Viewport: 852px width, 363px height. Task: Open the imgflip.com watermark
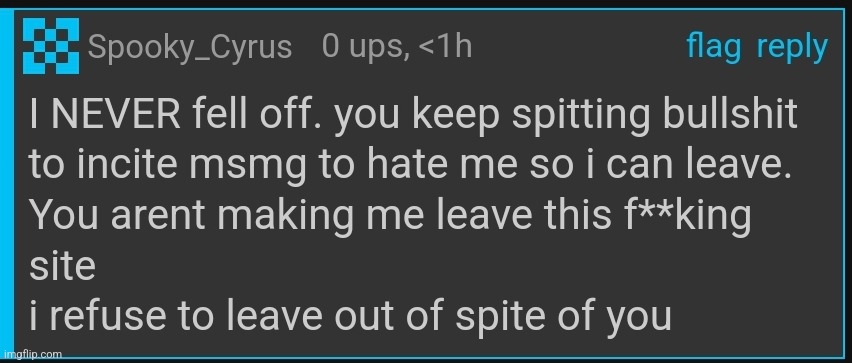click(x=32, y=354)
